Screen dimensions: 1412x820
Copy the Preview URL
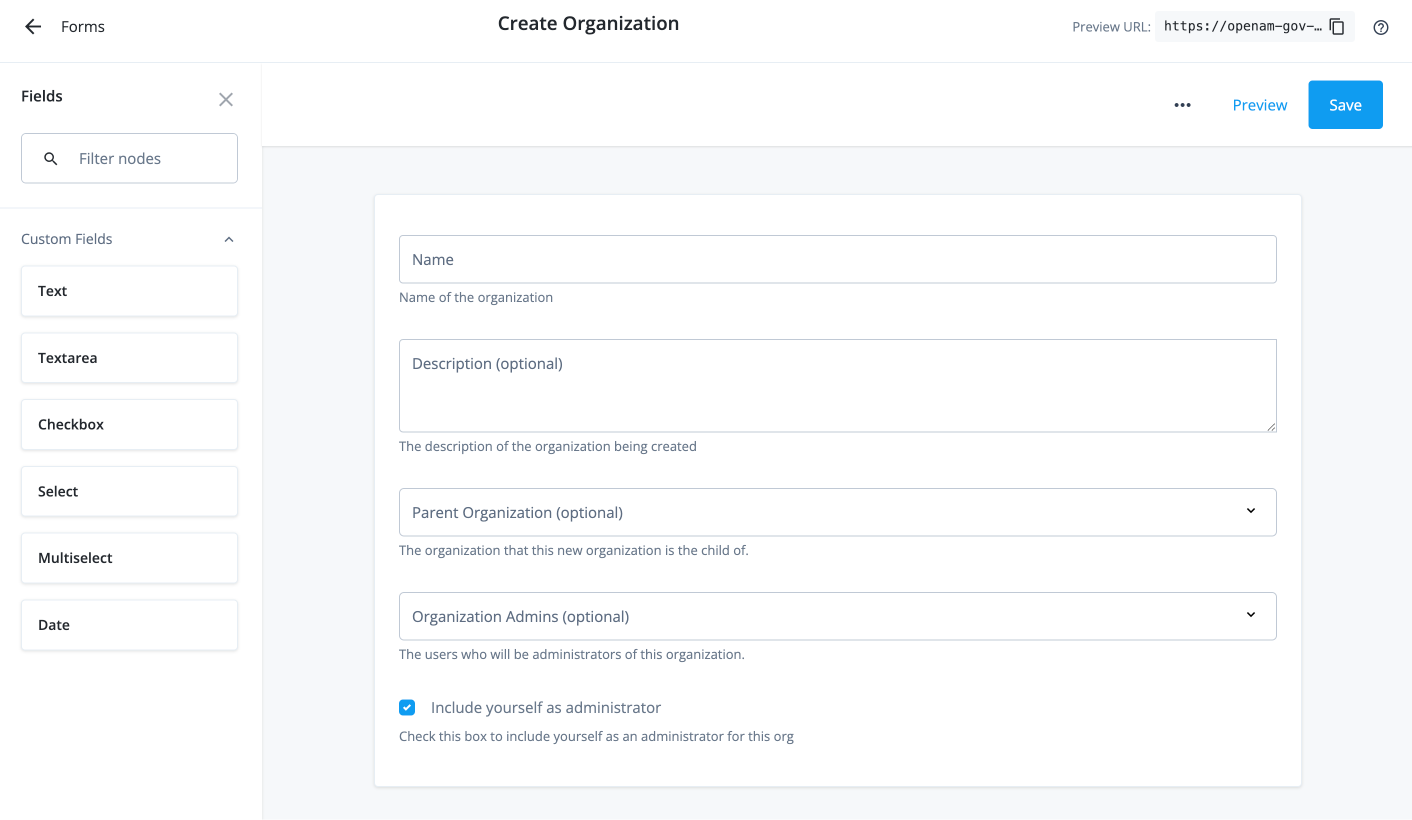tap(1337, 27)
